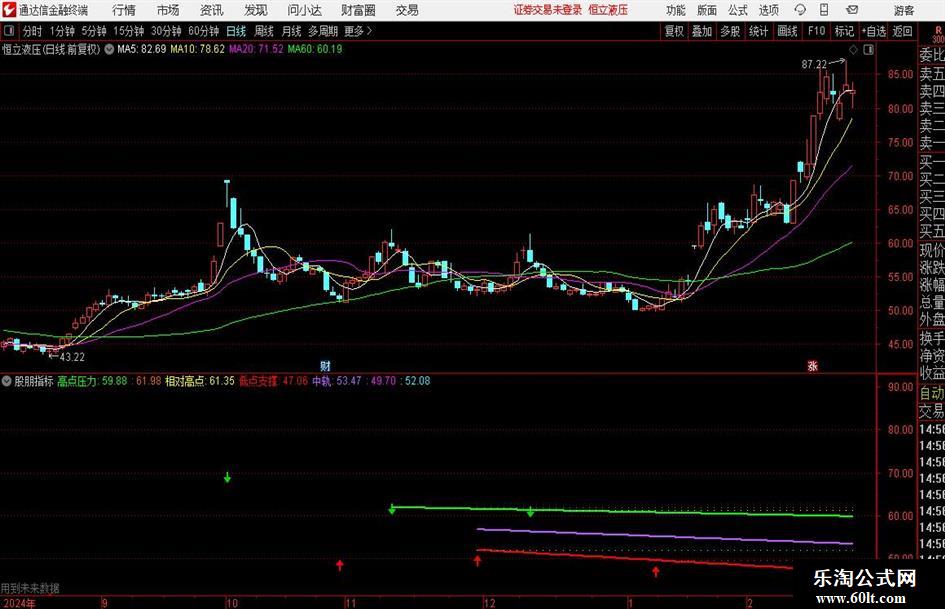Open the 发现 menu

click(256, 10)
